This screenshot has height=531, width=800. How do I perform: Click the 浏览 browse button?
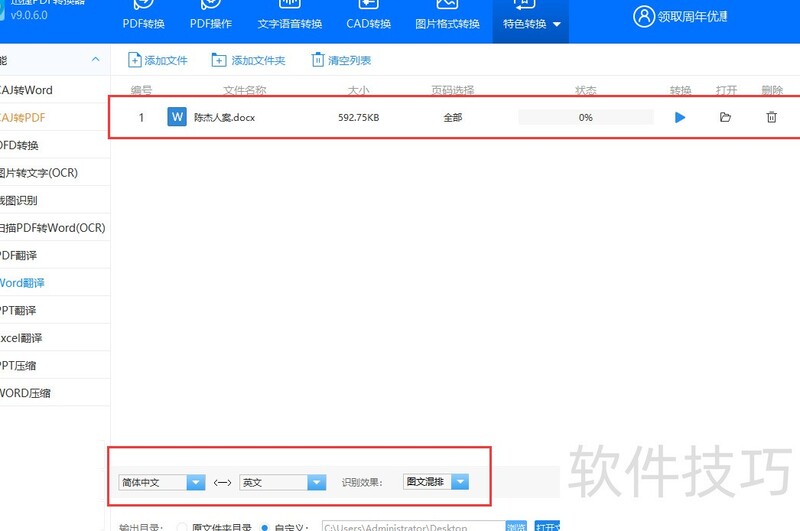click(x=516, y=526)
